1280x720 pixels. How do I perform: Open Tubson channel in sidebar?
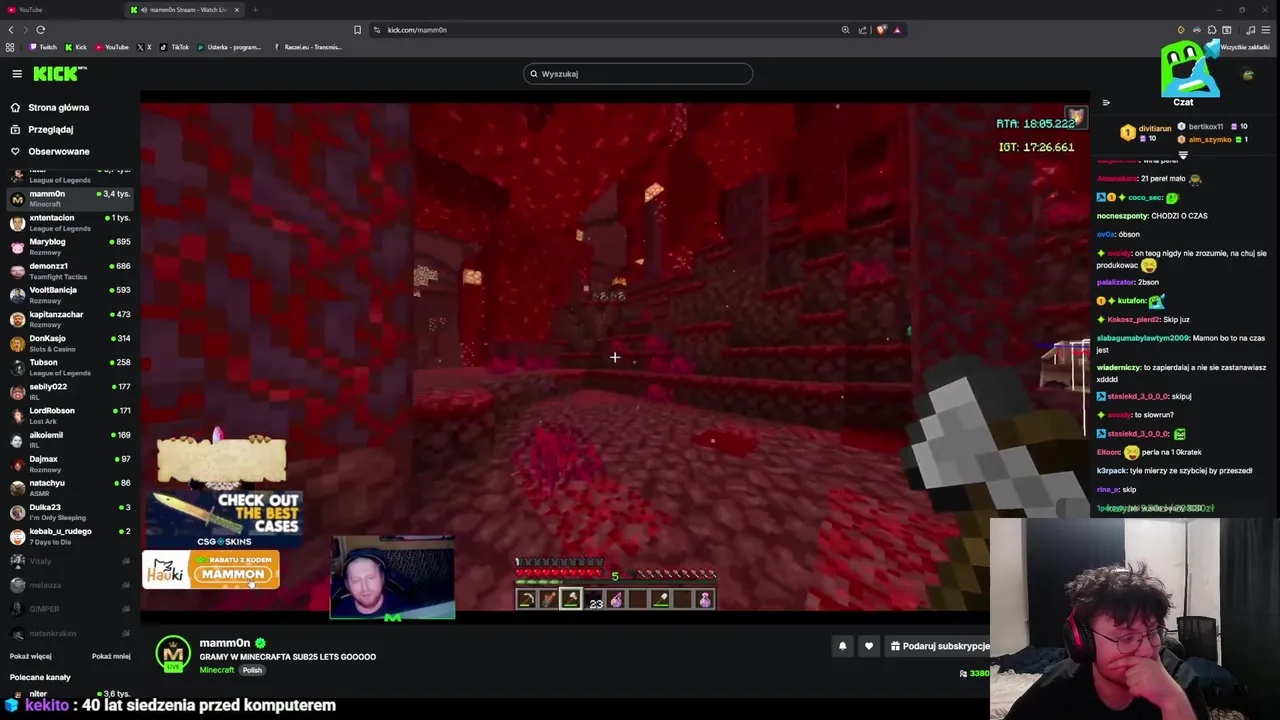point(70,367)
